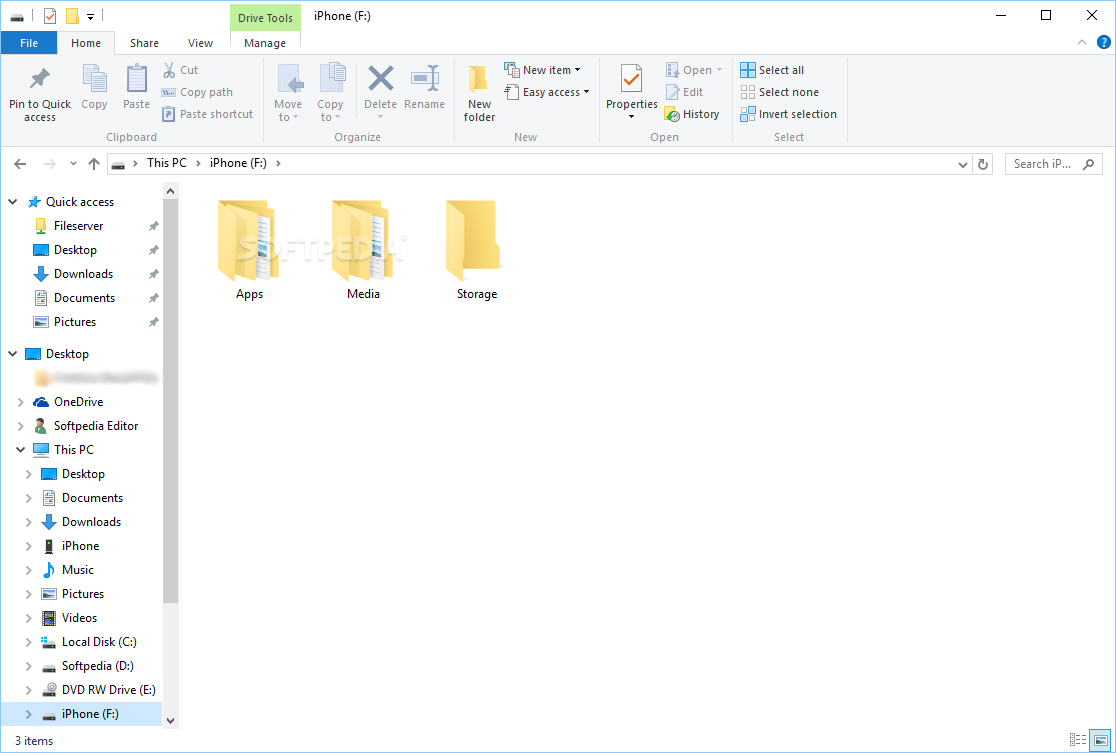Click the Edit ribbon item
Viewport: 1116px width, 753px height.
tap(684, 92)
